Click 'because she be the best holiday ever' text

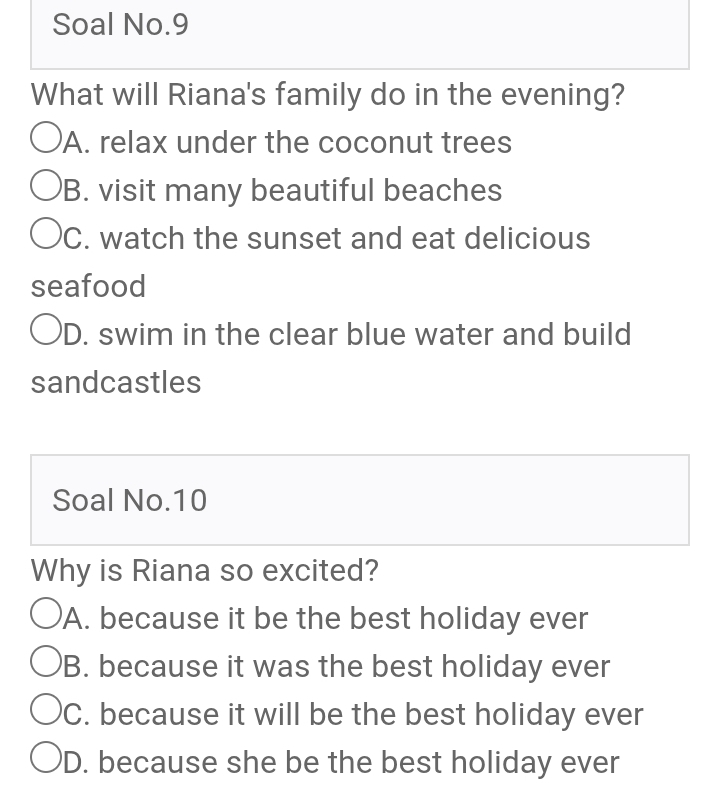pos(359,762)
